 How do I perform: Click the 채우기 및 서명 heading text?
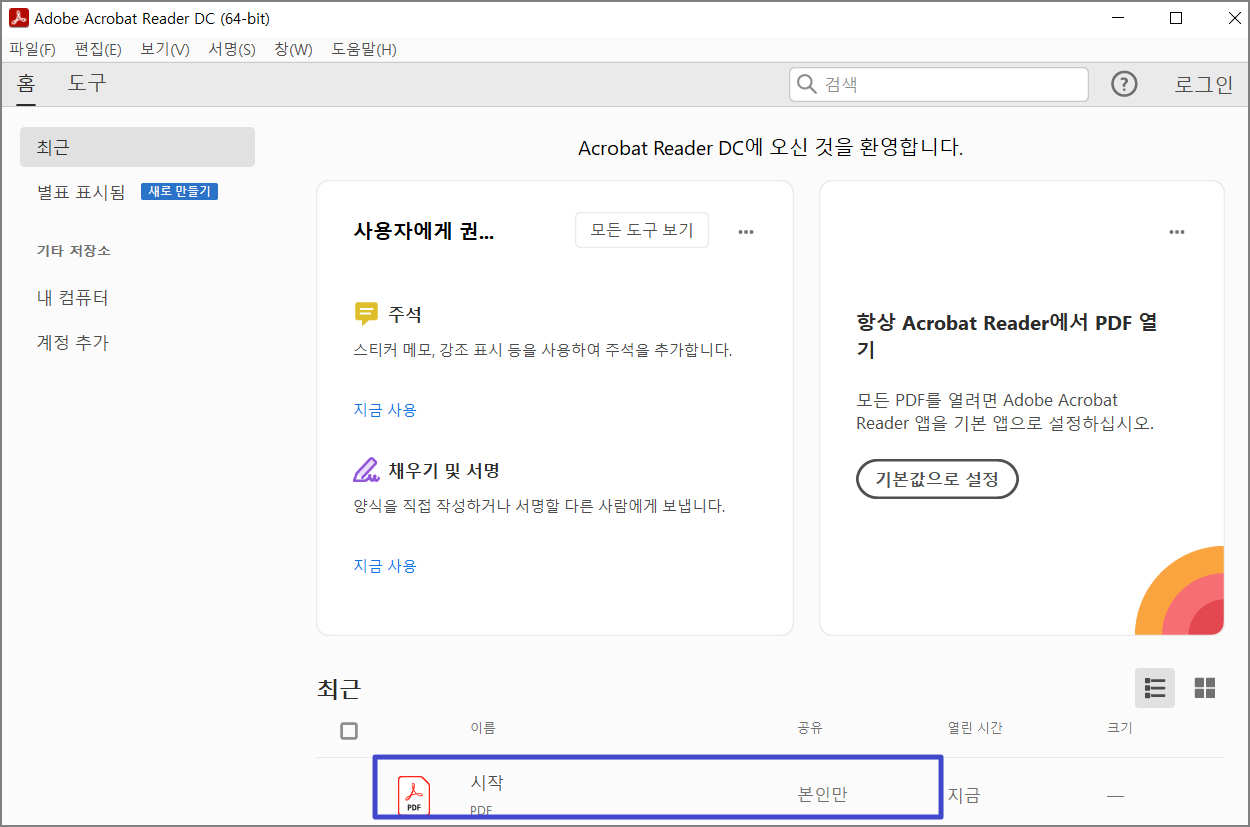pos(444,470)
